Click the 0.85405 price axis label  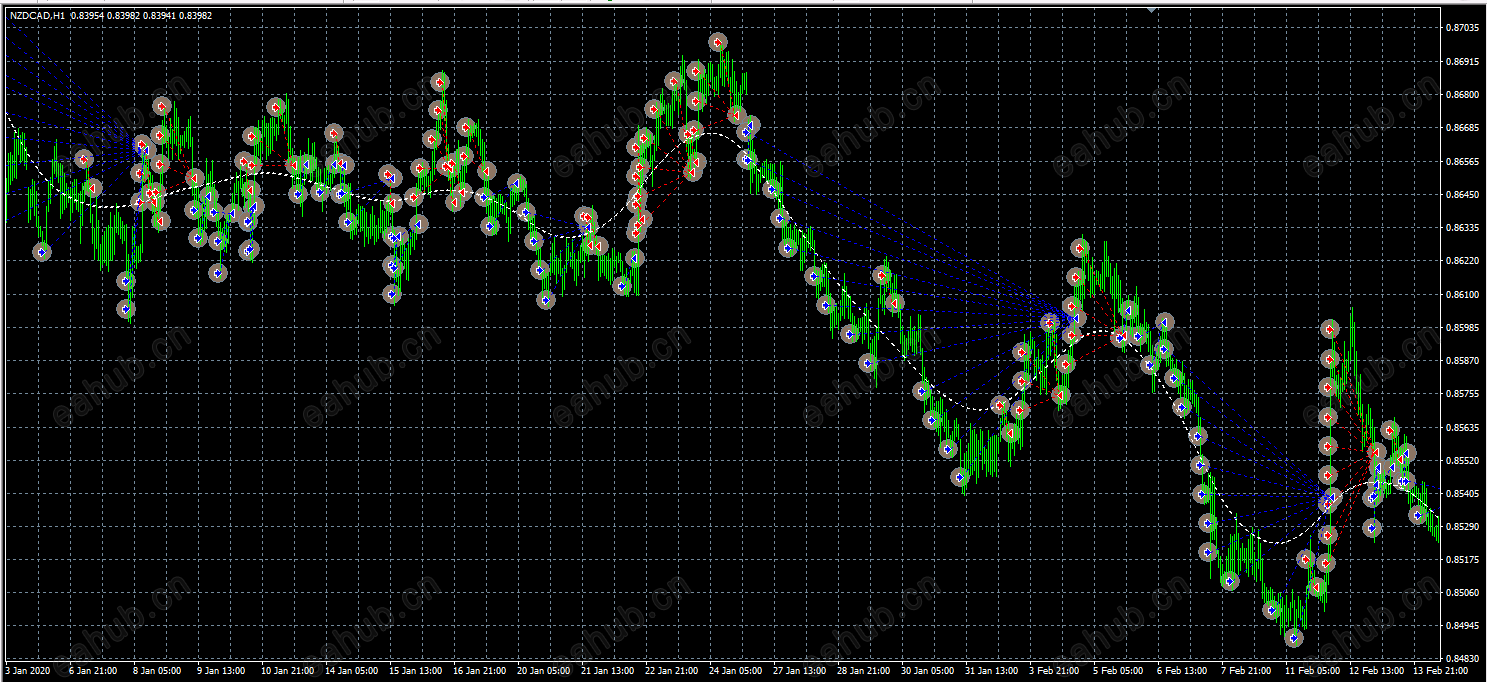click(x=1464, y=493)
